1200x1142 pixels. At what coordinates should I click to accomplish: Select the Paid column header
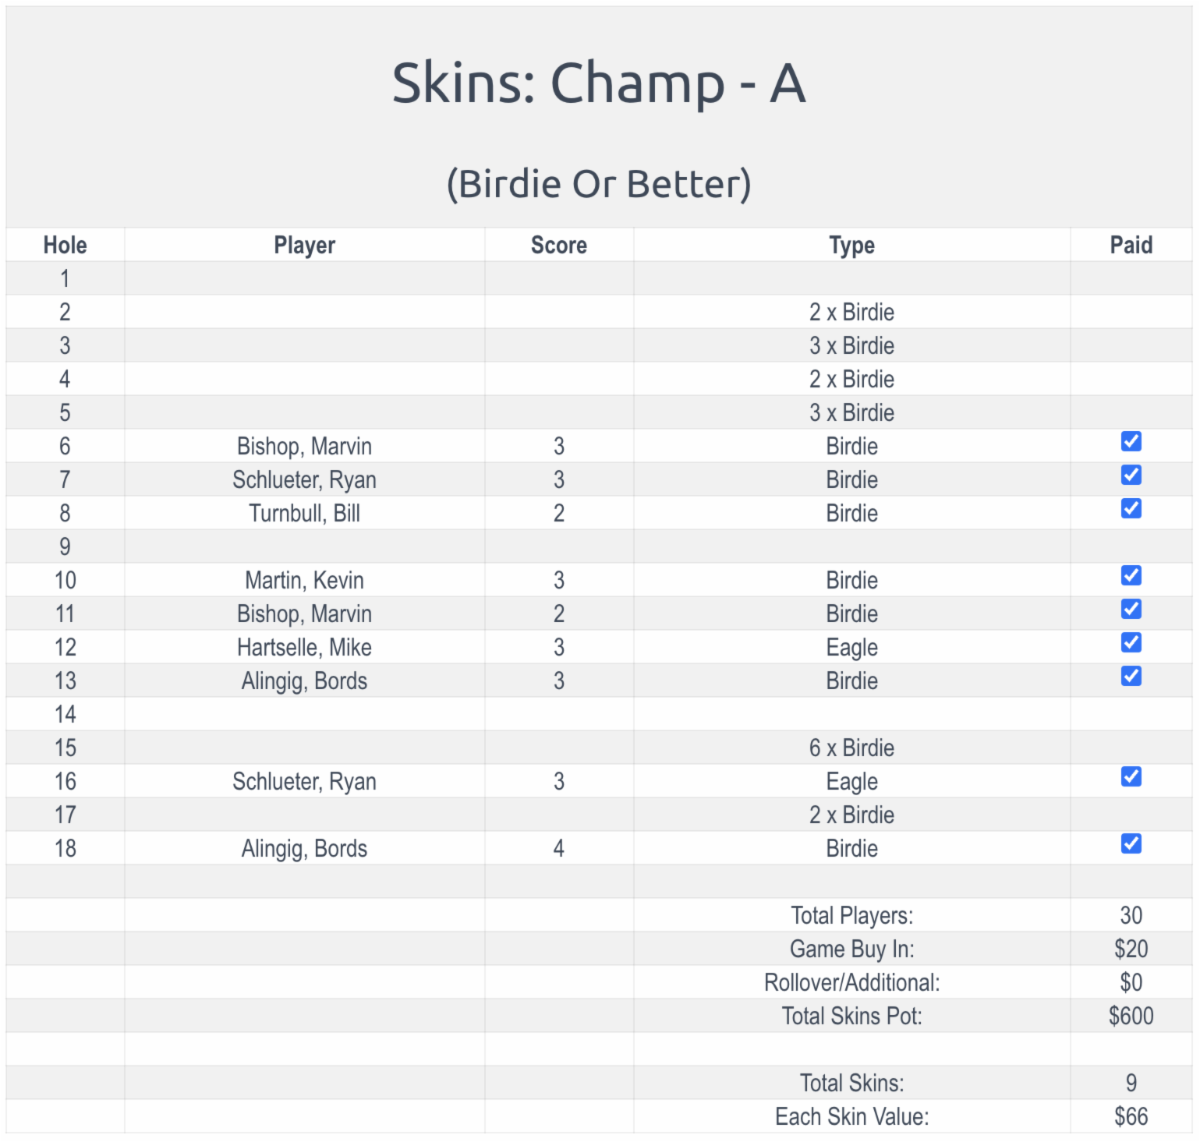[x=1131, y=245]
